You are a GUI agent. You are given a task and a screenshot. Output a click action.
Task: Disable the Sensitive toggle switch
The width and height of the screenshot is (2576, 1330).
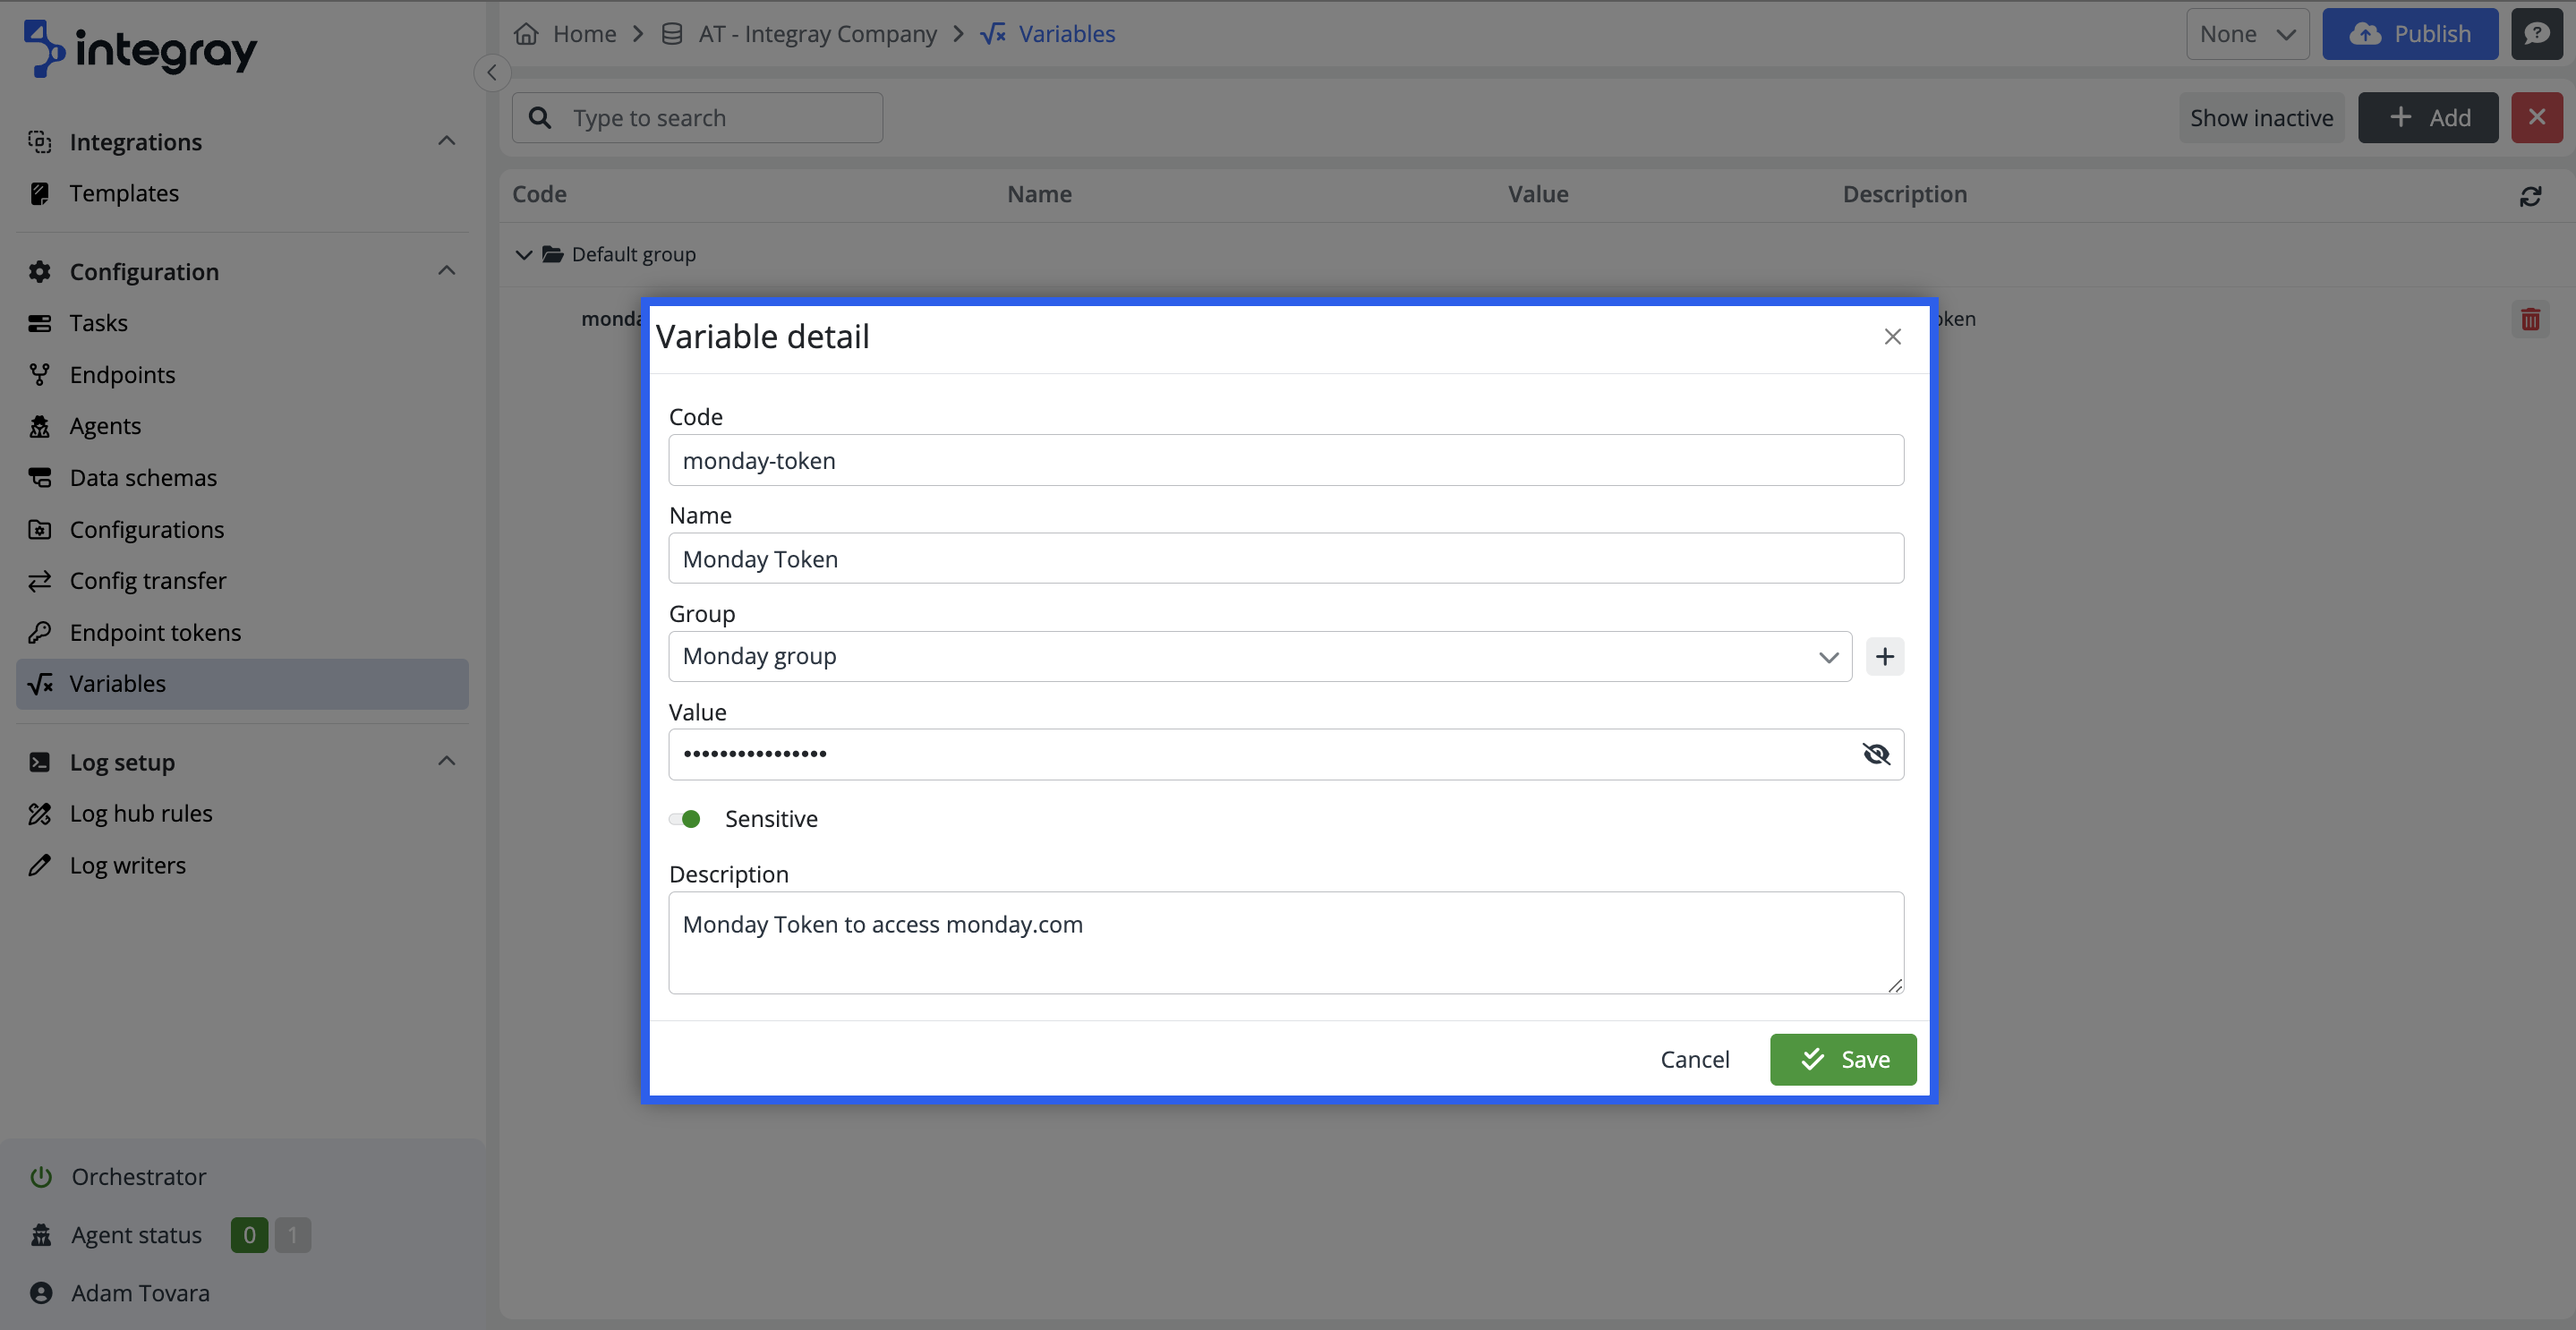[685, 819]
